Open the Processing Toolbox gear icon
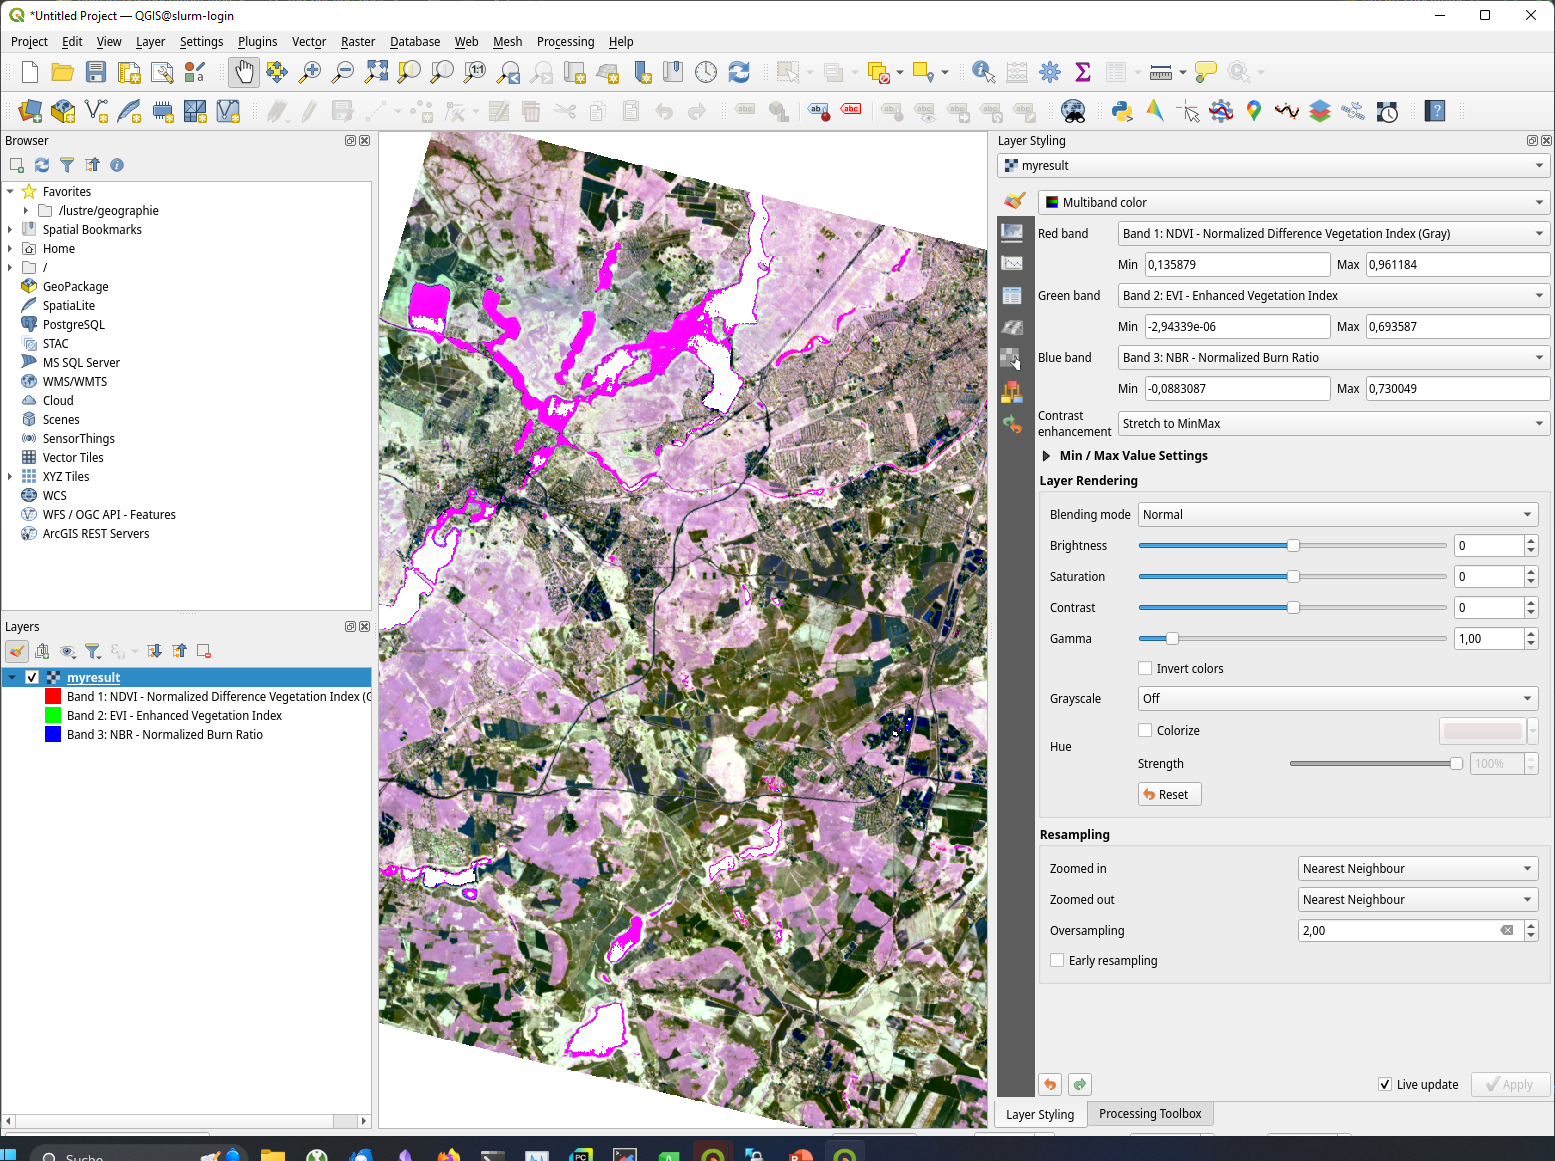The image size is (1555, 1161). click(1050, 72)
